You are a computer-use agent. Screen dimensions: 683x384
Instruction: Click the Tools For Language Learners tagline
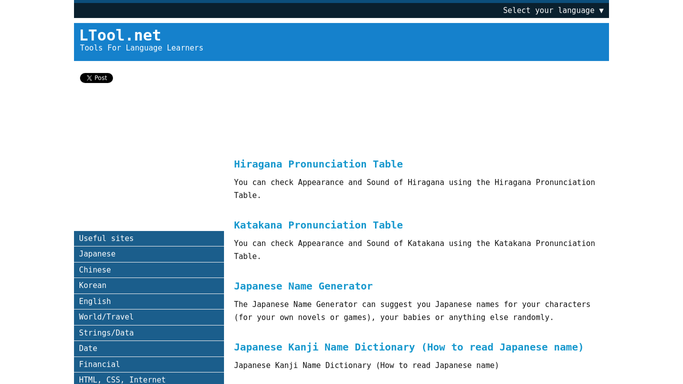(x=141, y=48)
